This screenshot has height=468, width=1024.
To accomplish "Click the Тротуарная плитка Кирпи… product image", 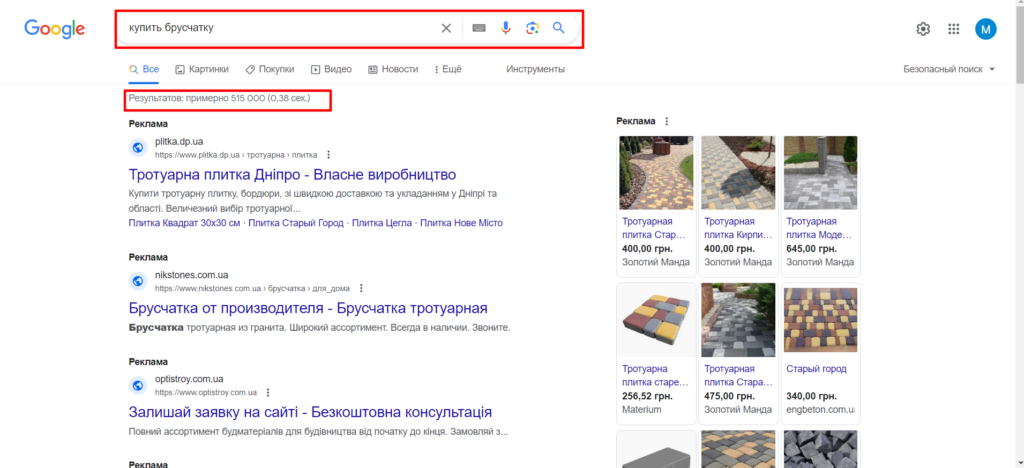I will click(738, 173).
